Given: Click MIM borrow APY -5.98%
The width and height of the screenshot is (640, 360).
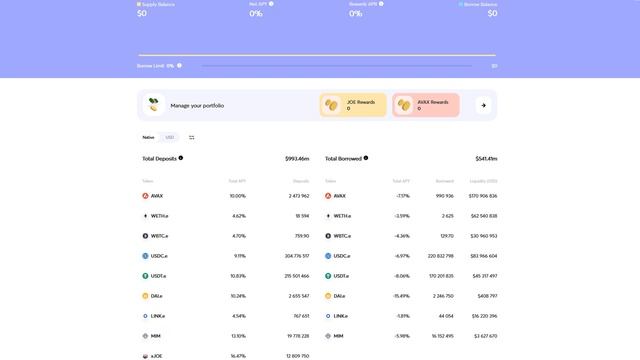Looking at the screenshot, I should tap(402, 336).
